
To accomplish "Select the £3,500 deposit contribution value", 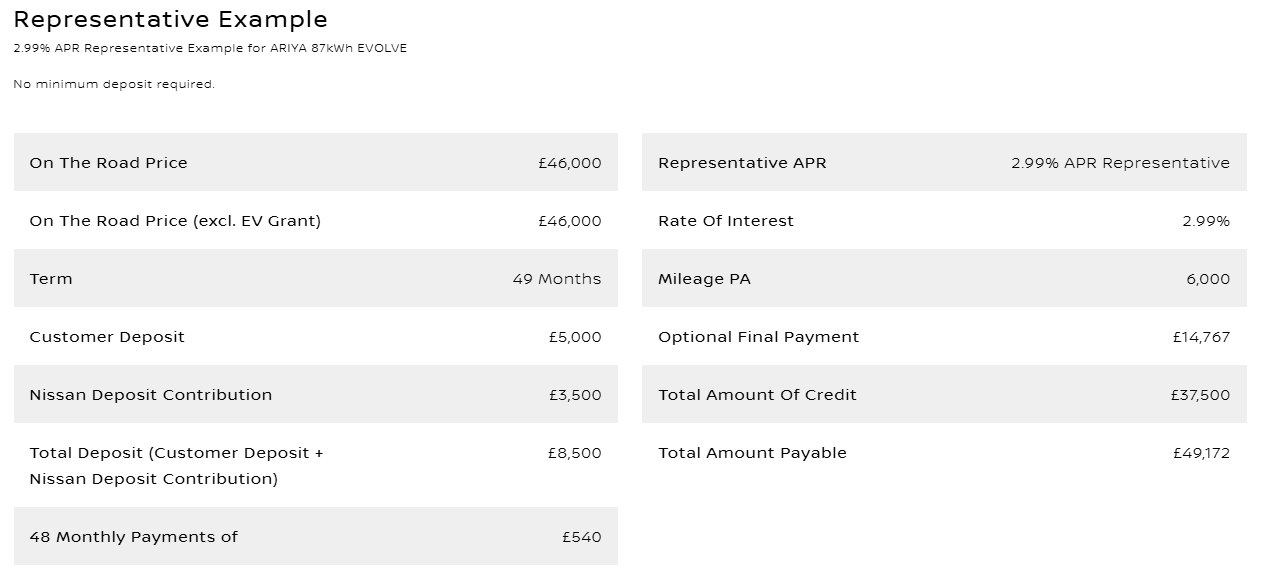I will click(x=574, y=395).
